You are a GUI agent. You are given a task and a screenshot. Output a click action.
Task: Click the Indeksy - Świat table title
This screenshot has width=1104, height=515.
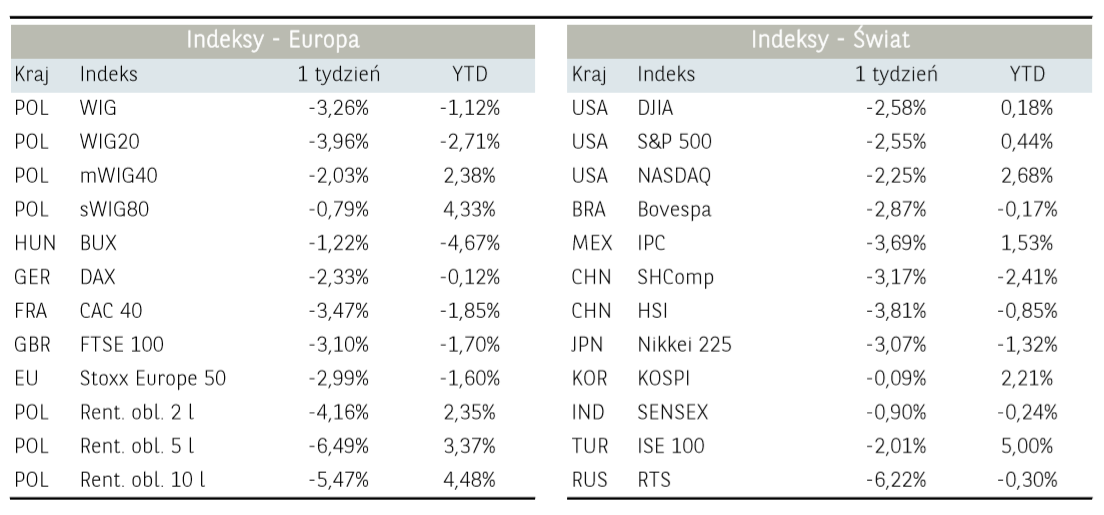click(830, 41)
